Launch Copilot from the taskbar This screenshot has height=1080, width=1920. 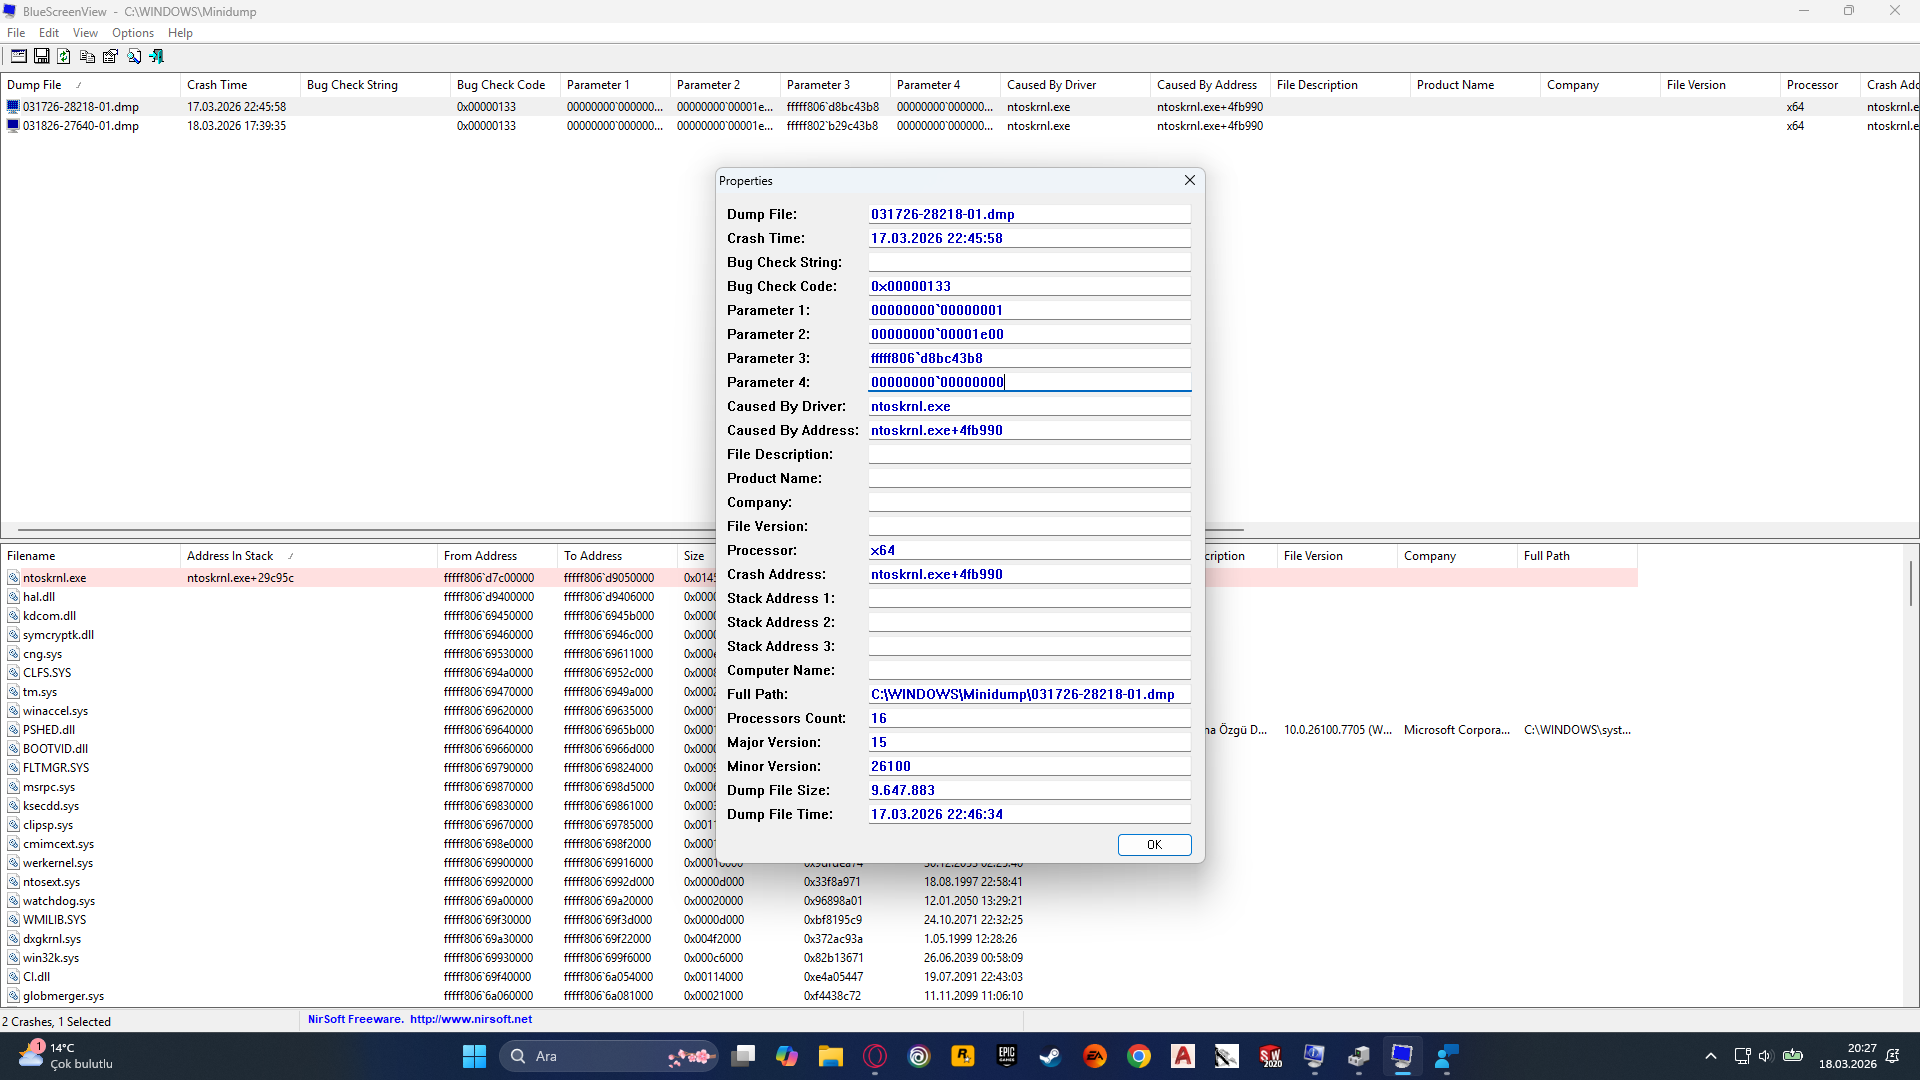787,1056
